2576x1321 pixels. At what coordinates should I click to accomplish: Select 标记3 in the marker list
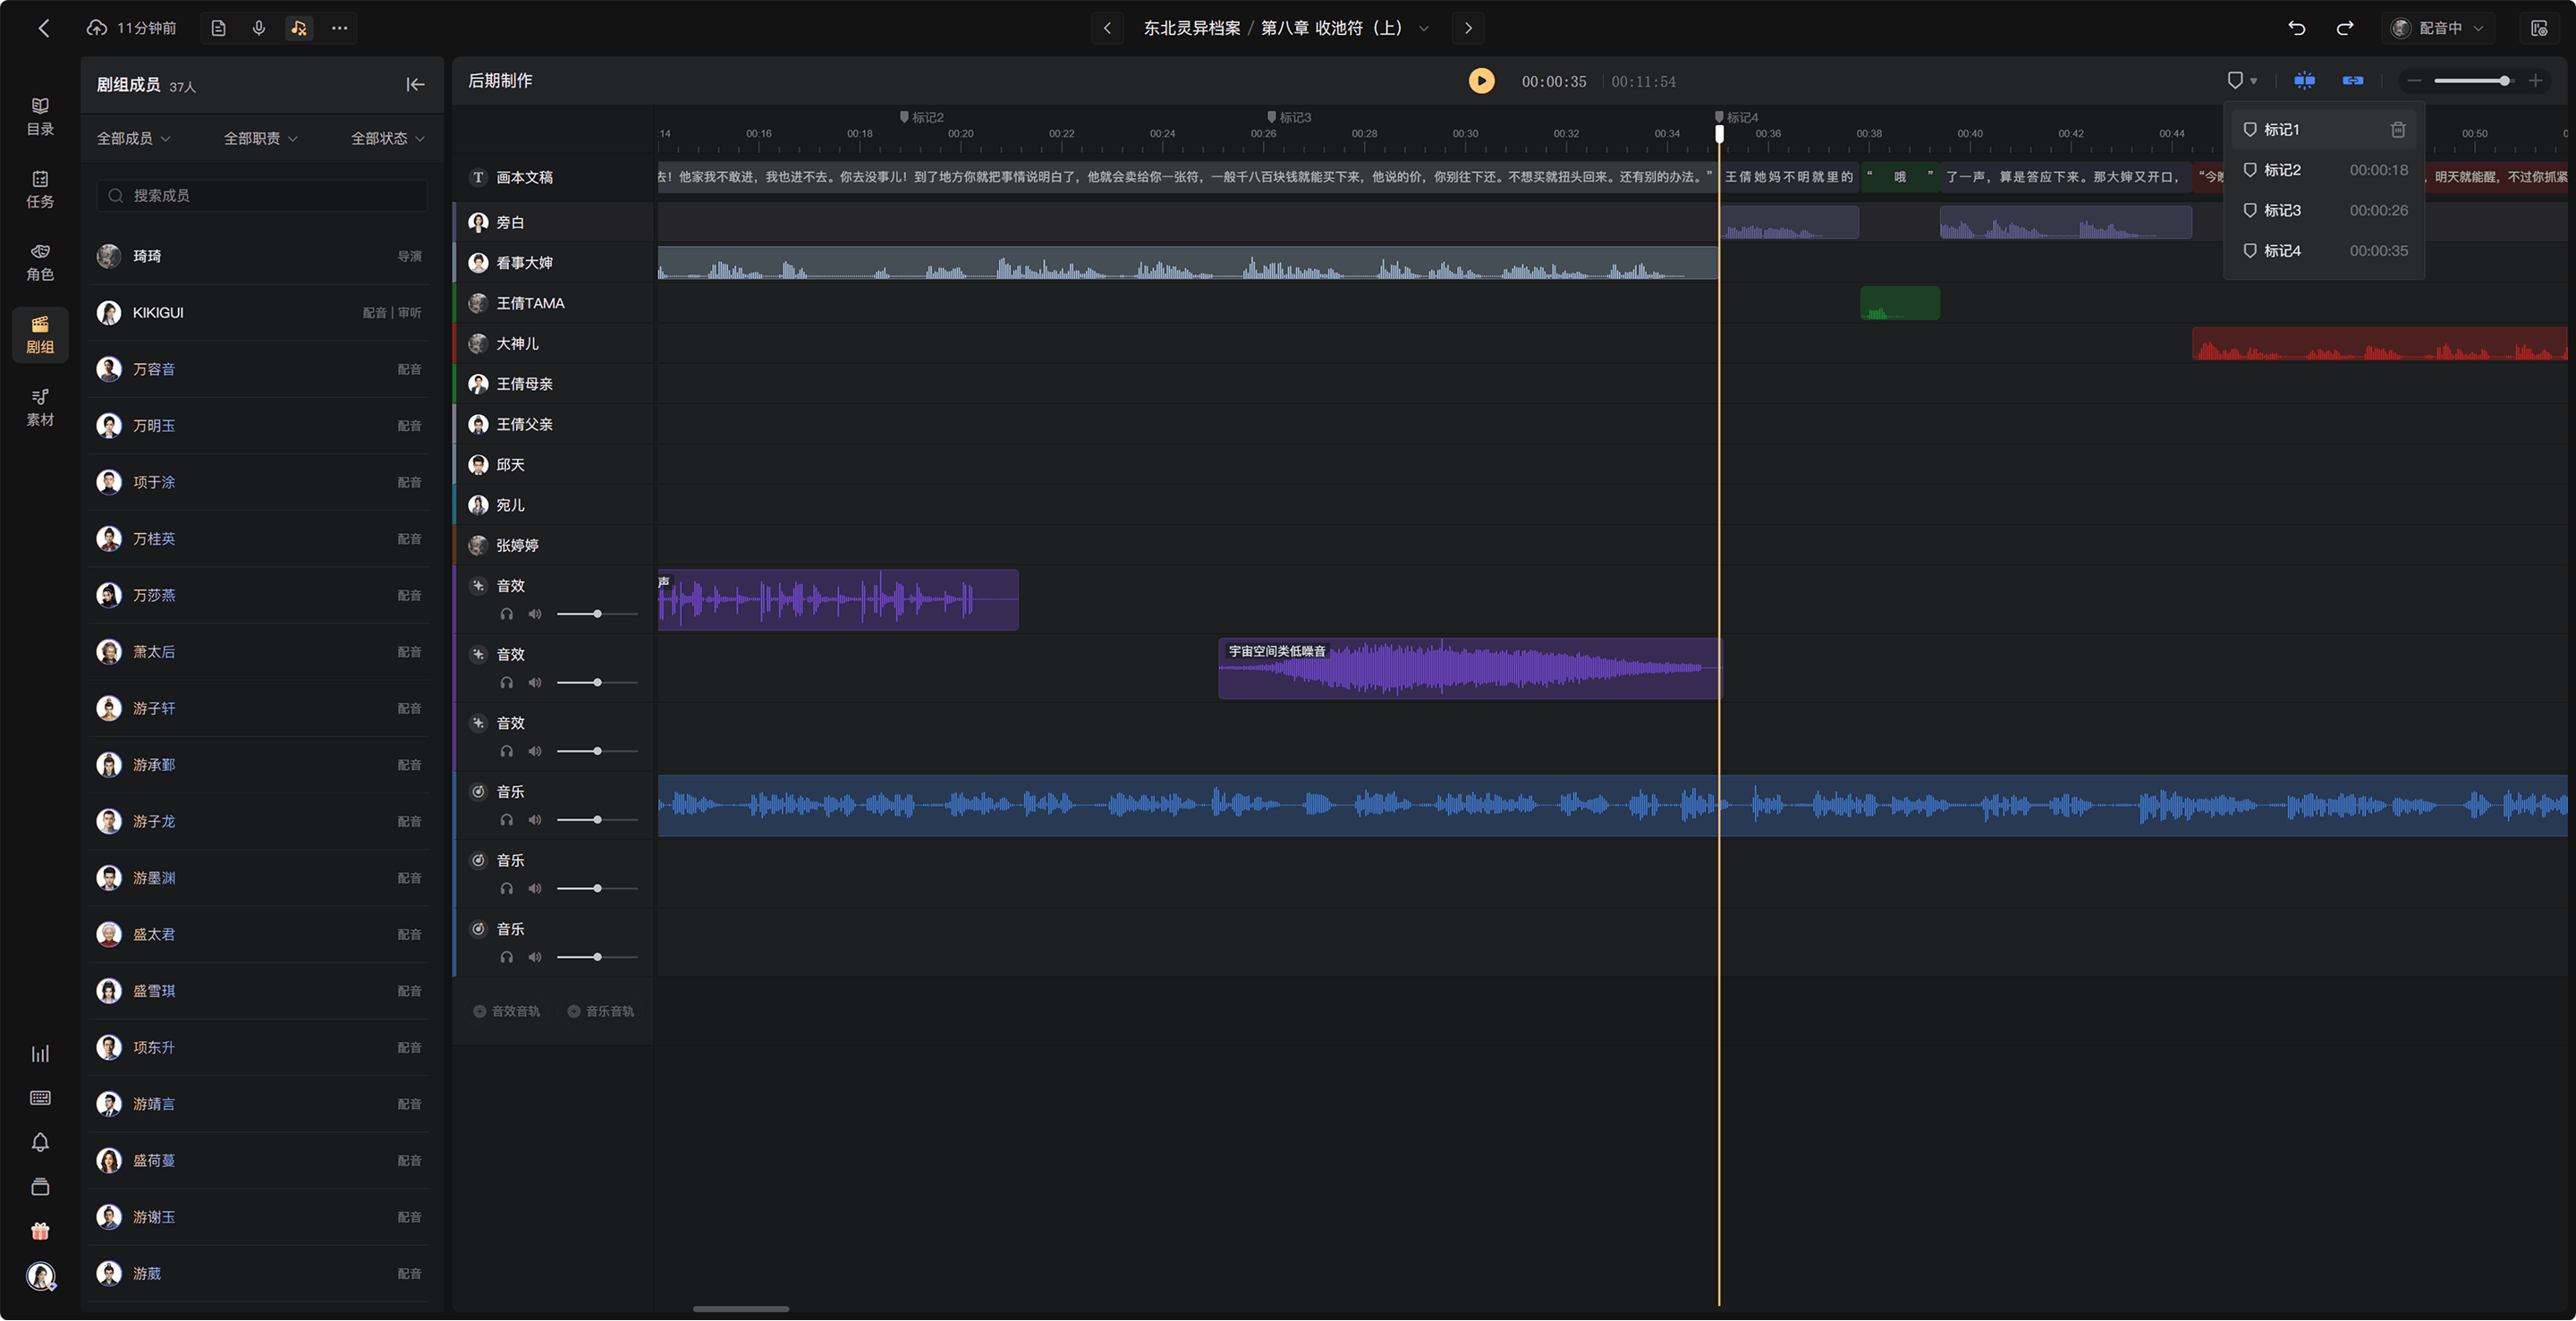click(x=2324, y=211)
